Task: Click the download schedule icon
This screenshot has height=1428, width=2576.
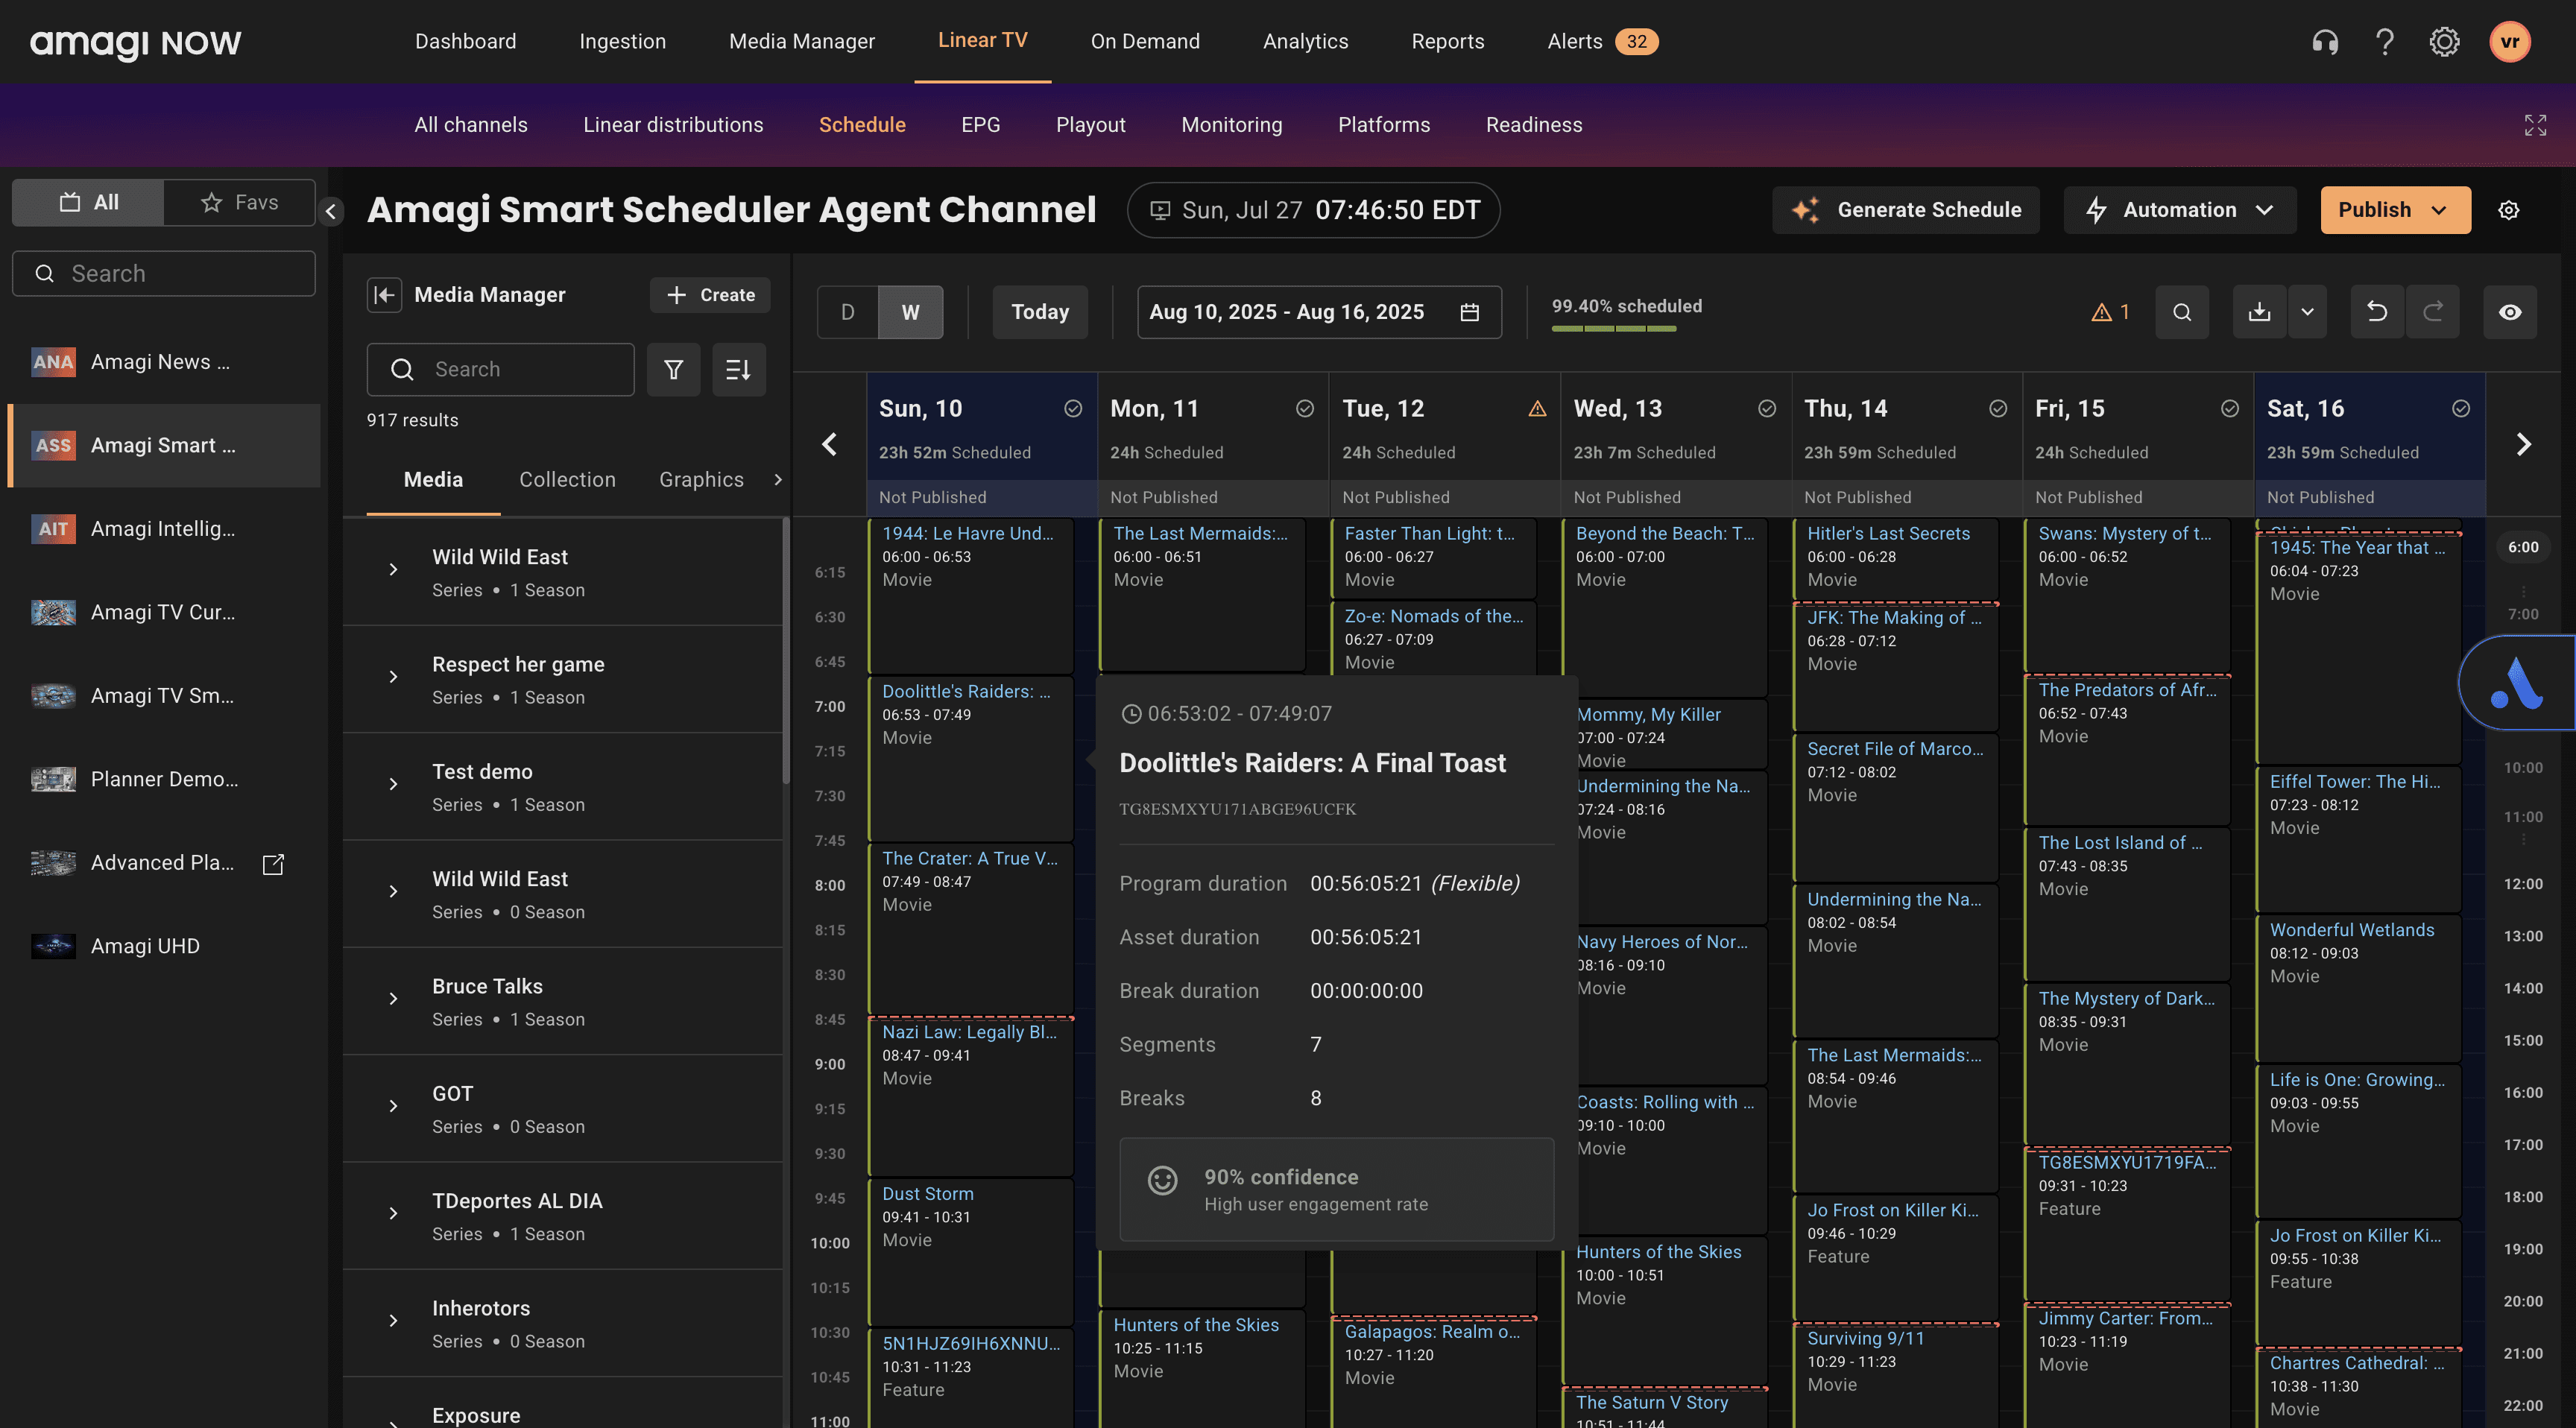Action: pos(2259,312)
